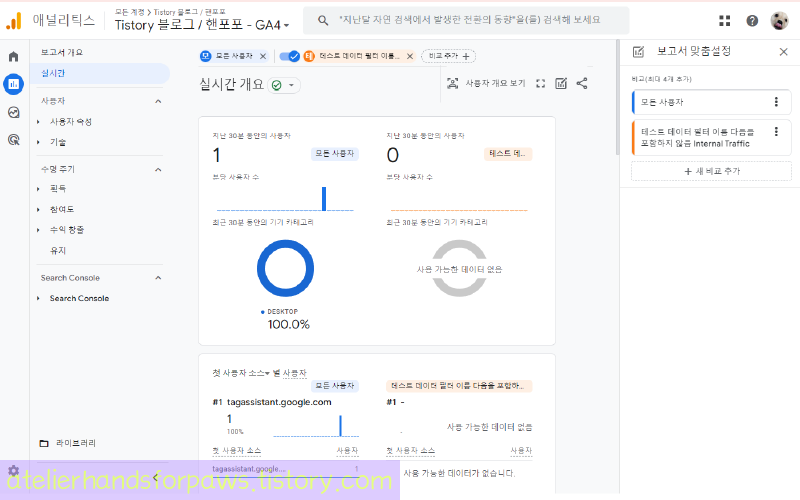This screenshot has width=800, height=500.
Task: Remove the 모든 사용자 comparison chip
Action: (x=263, y=56)
